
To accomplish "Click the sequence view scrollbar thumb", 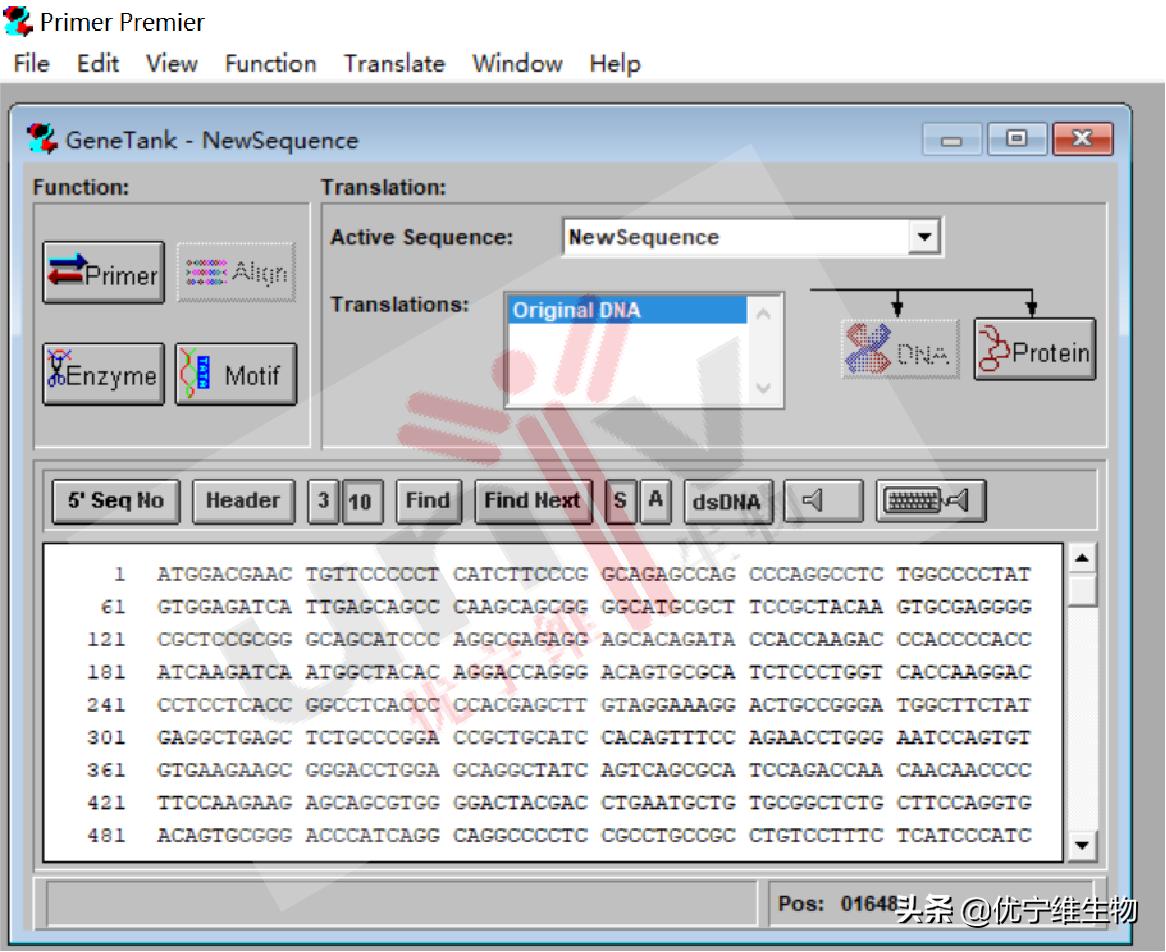I will pyautogui.click(x=1083, y=591).
